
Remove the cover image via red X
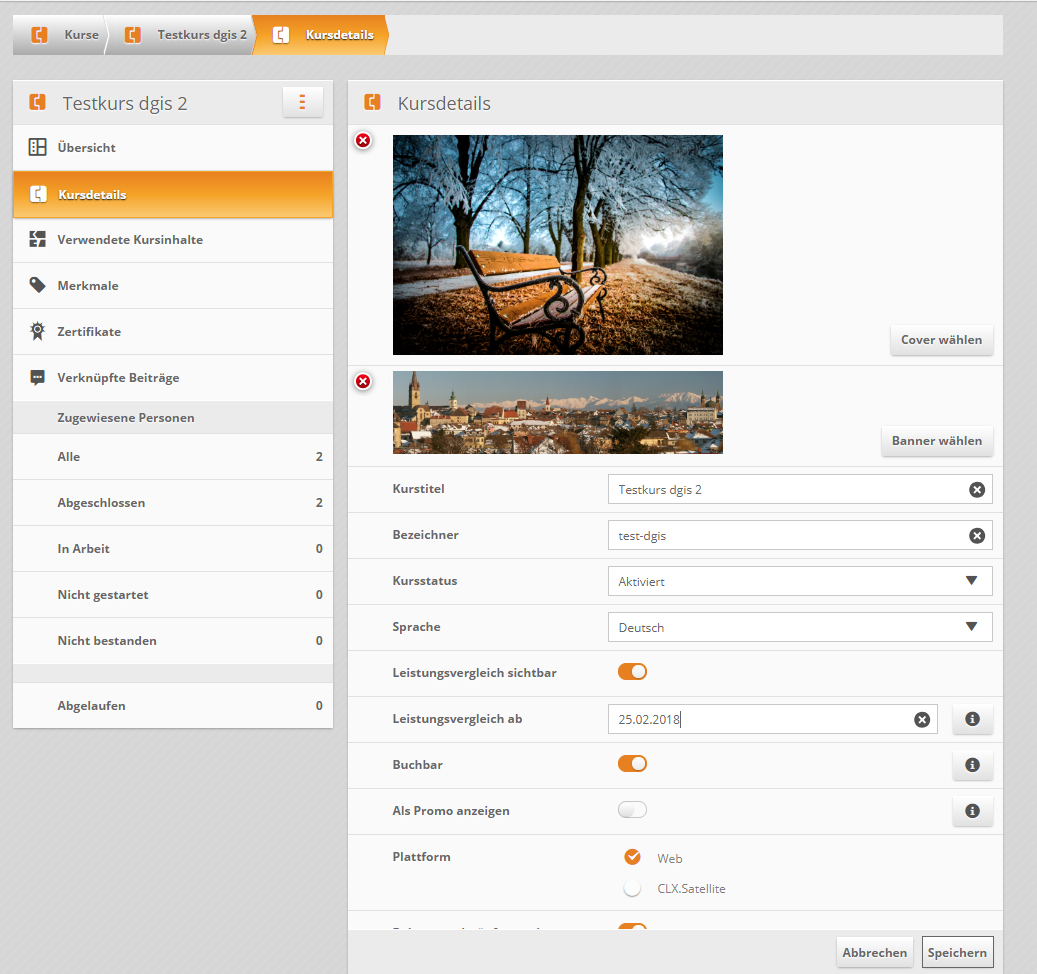tap(363, 141)
